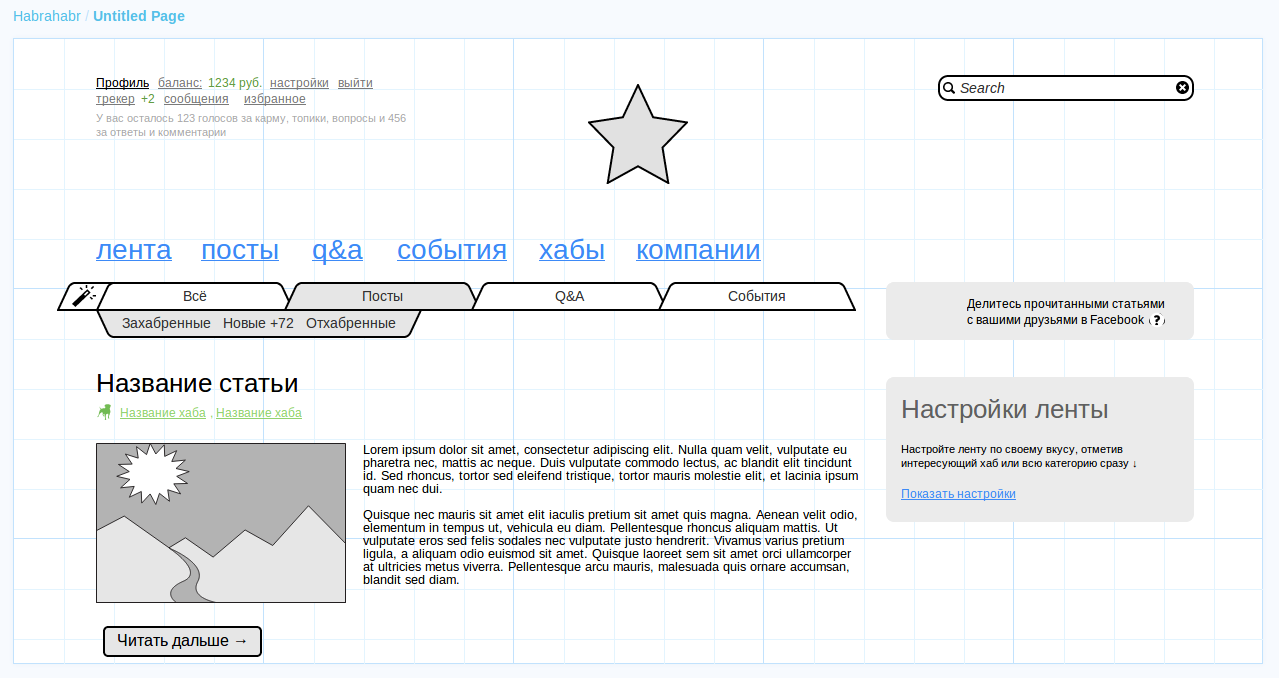Select the magic wand icon before the tabs
This screenshot has height=678, width=1279.
[x=84, y=294]
